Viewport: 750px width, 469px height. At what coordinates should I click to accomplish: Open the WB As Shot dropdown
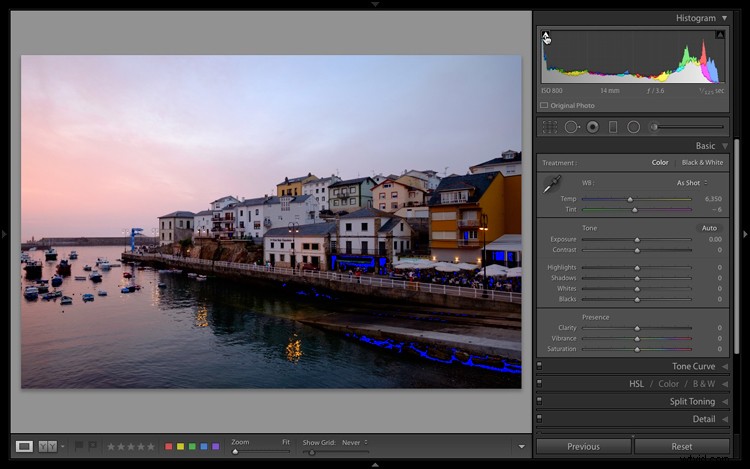click(x=692, y=183)
